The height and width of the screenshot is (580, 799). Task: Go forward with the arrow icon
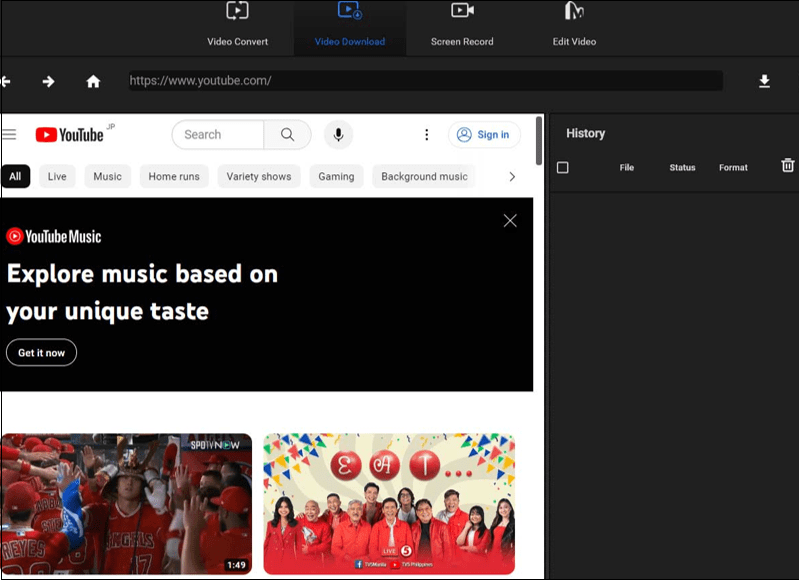(48, 82)
